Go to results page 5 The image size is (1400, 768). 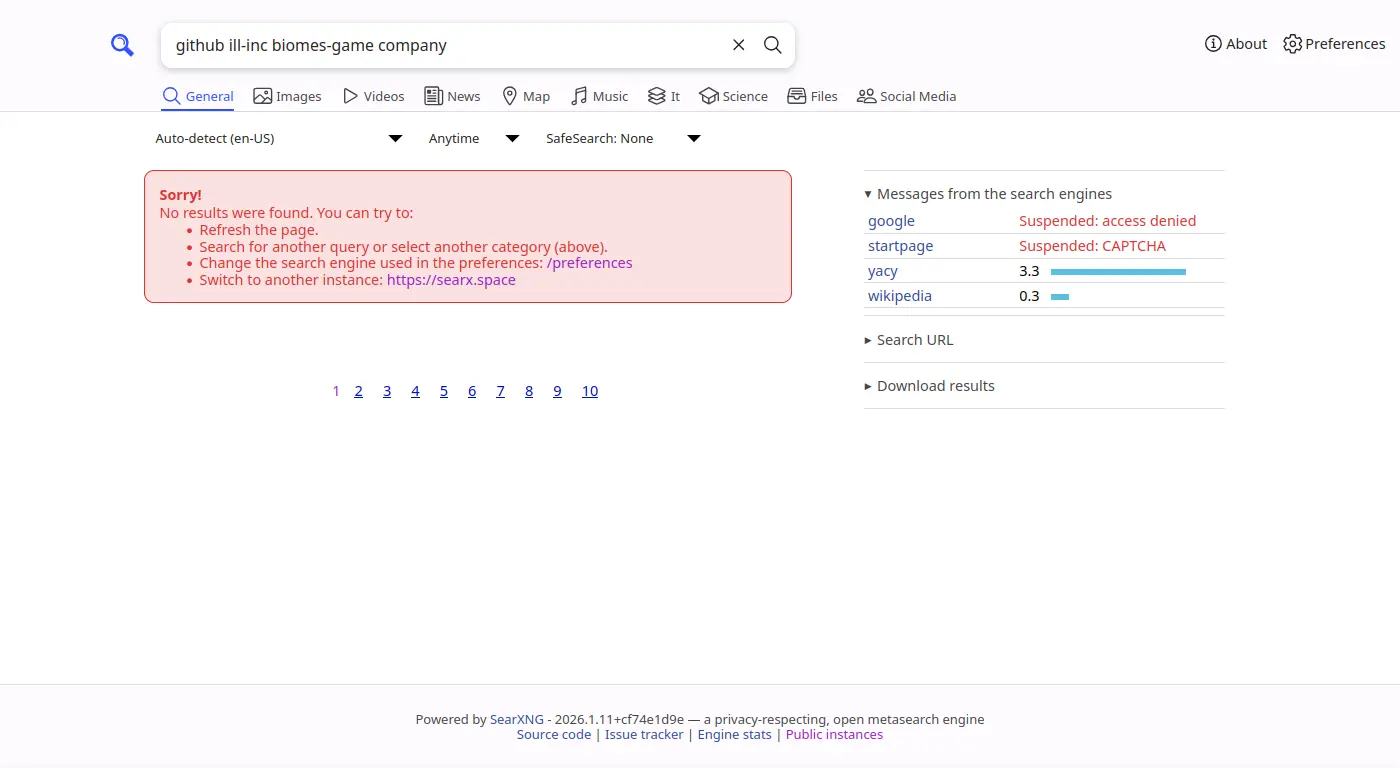tap(444, 391)
